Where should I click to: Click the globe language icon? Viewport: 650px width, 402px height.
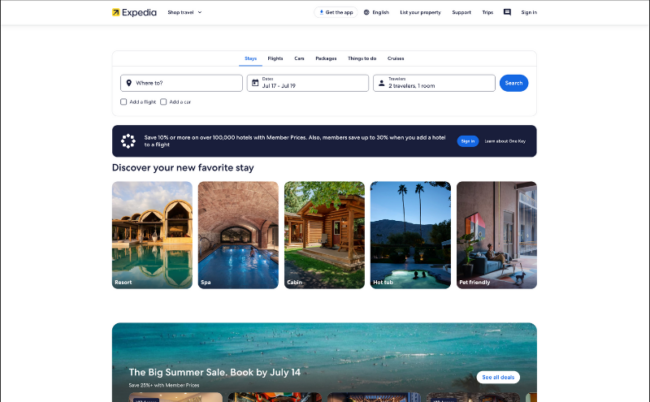tap(366, 12)
